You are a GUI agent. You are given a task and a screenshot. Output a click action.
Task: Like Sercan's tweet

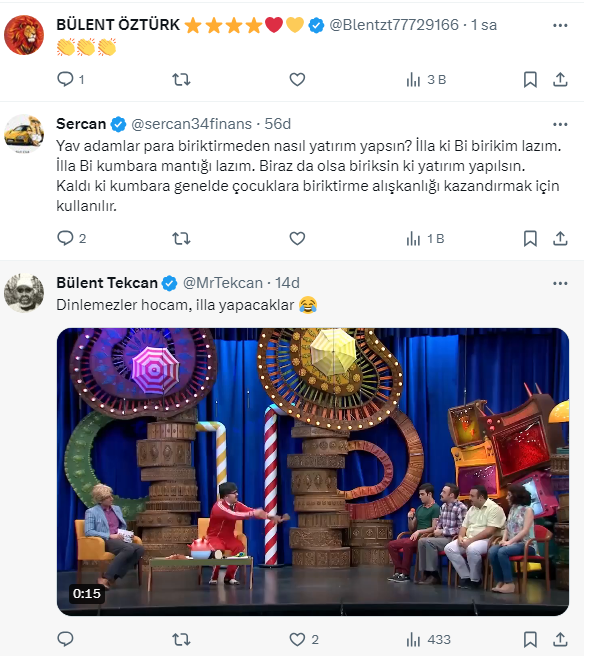(x=296, y=238)
